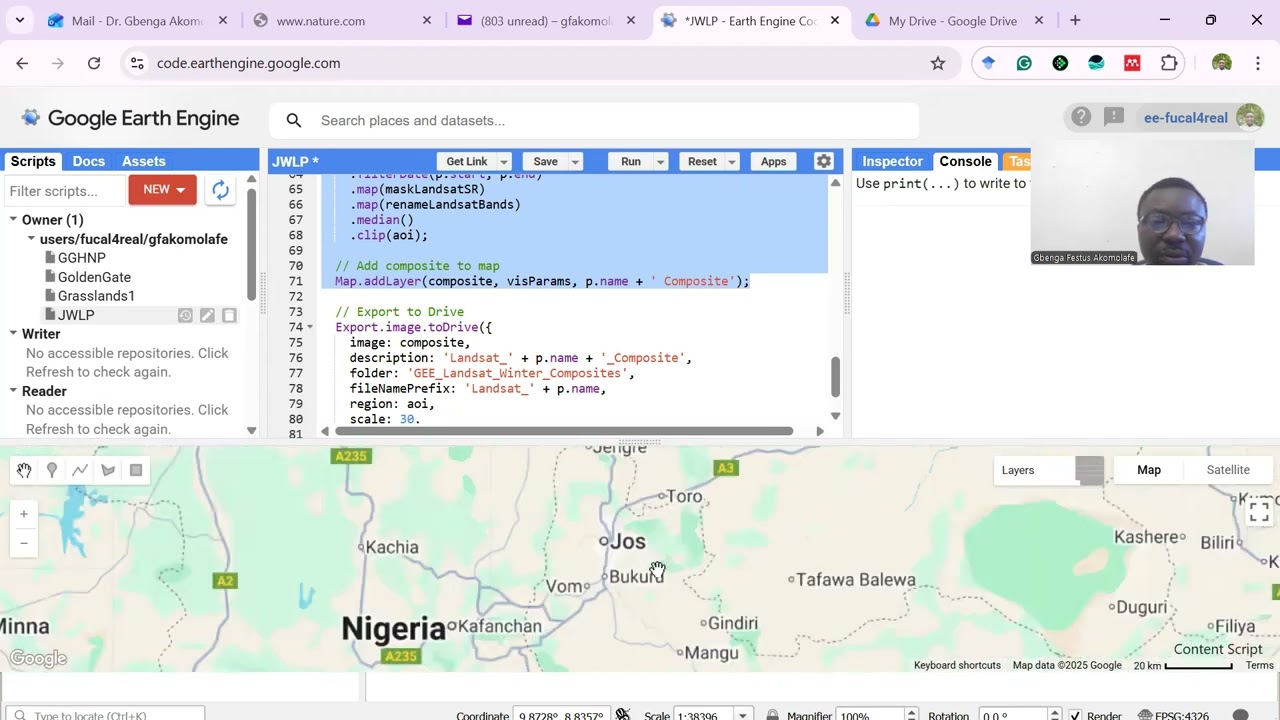The image size is (1280, 720).
Task: Collapse the Owner (1) section
Action: pyautogui.click(x=13, y=220)
